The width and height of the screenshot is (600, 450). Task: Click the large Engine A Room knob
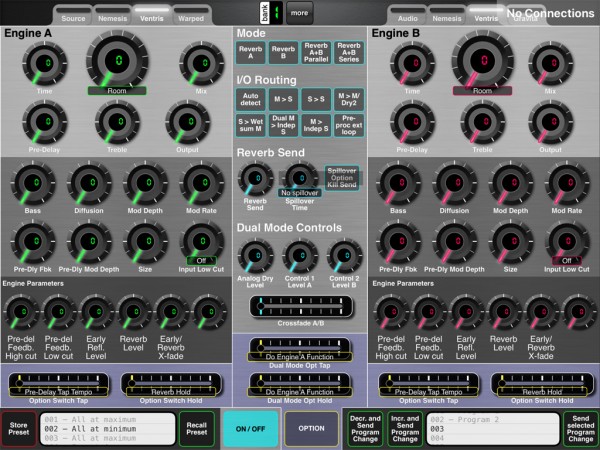coord(117,60)
